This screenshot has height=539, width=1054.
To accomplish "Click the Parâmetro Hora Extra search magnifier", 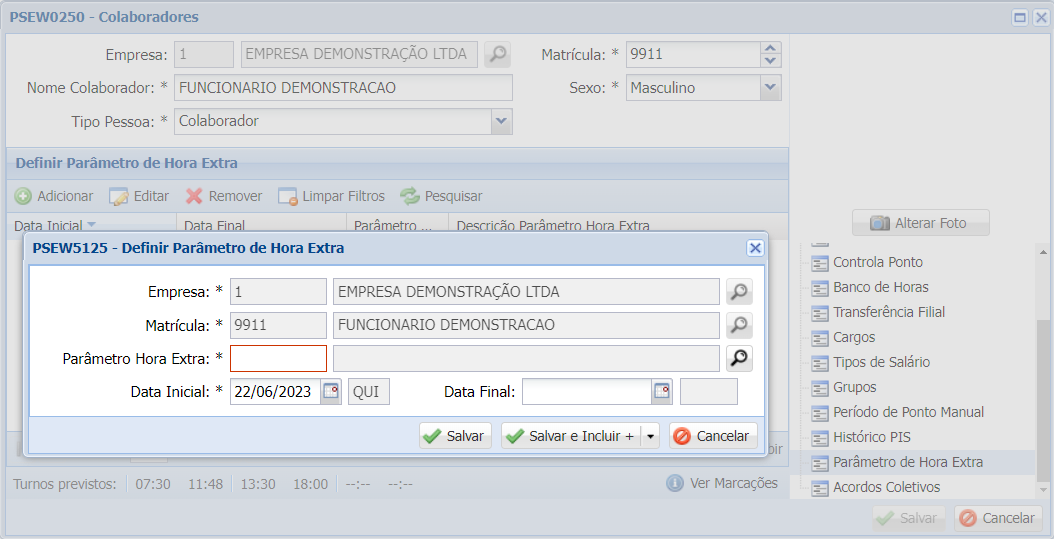I will (x=739, y=358).
